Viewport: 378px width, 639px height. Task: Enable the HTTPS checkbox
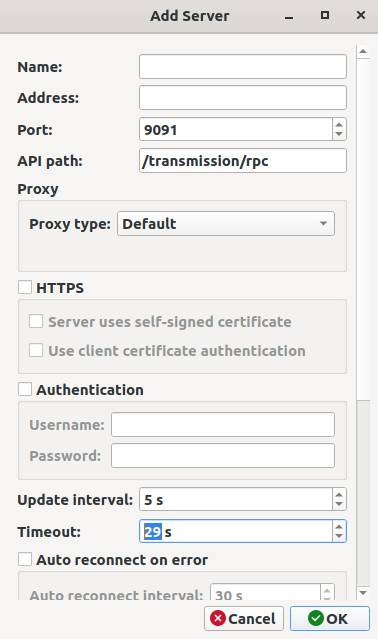[x=25, y=287]
